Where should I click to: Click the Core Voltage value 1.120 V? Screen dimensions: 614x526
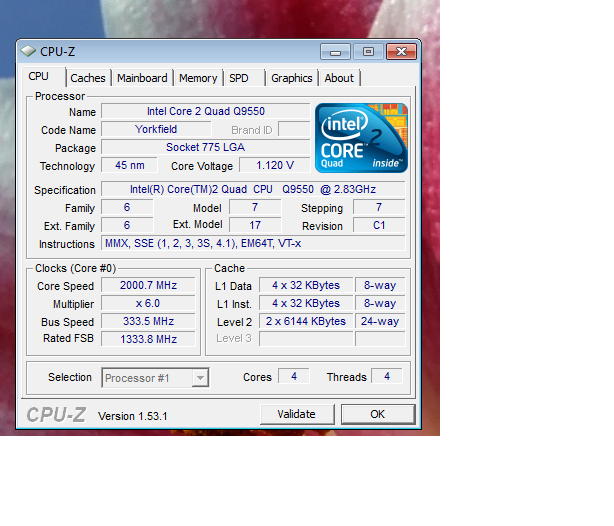click(275, 165)
